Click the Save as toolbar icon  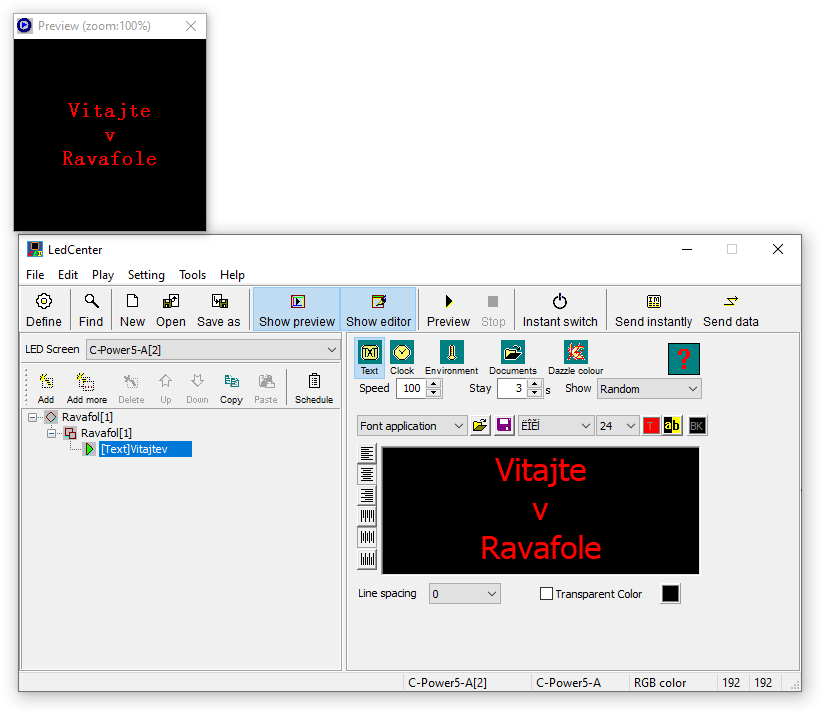[x=218, y=310]
